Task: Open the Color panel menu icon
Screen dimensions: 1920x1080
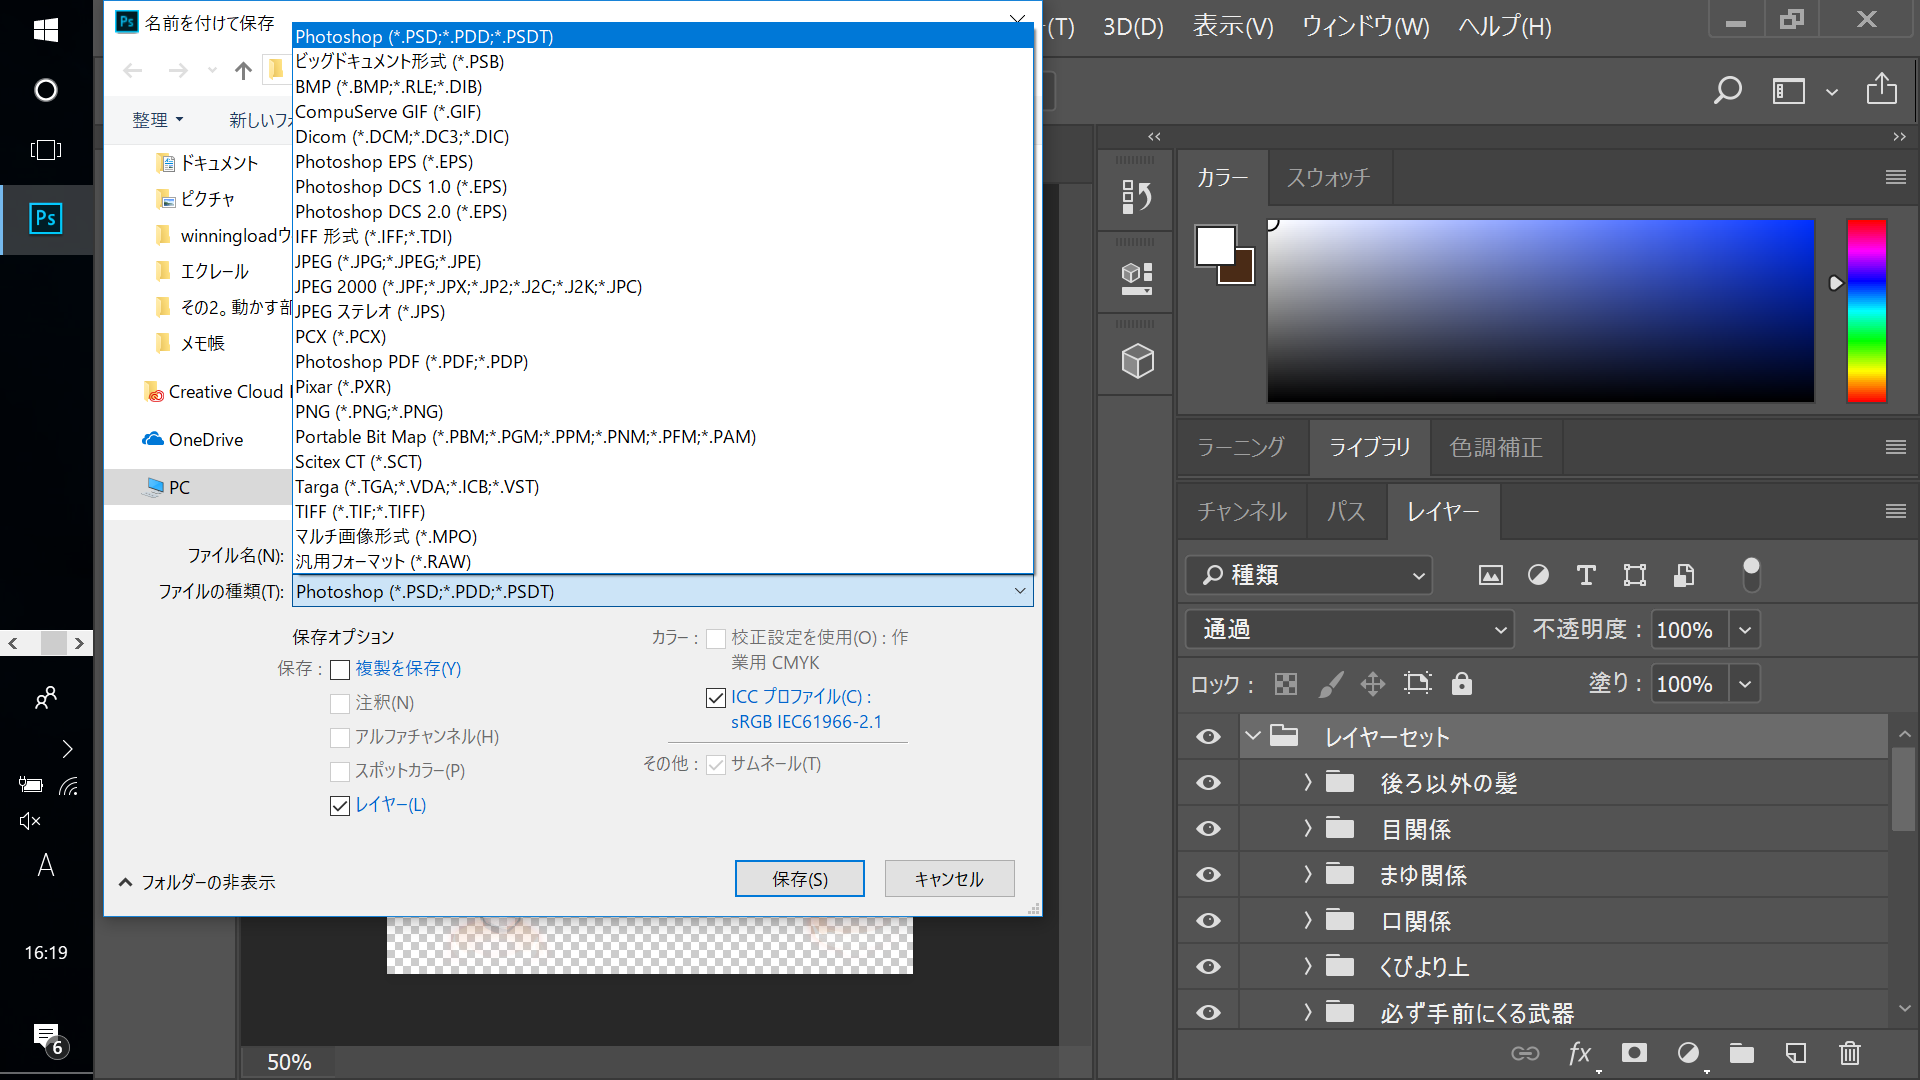Action: pos(1895,177)
